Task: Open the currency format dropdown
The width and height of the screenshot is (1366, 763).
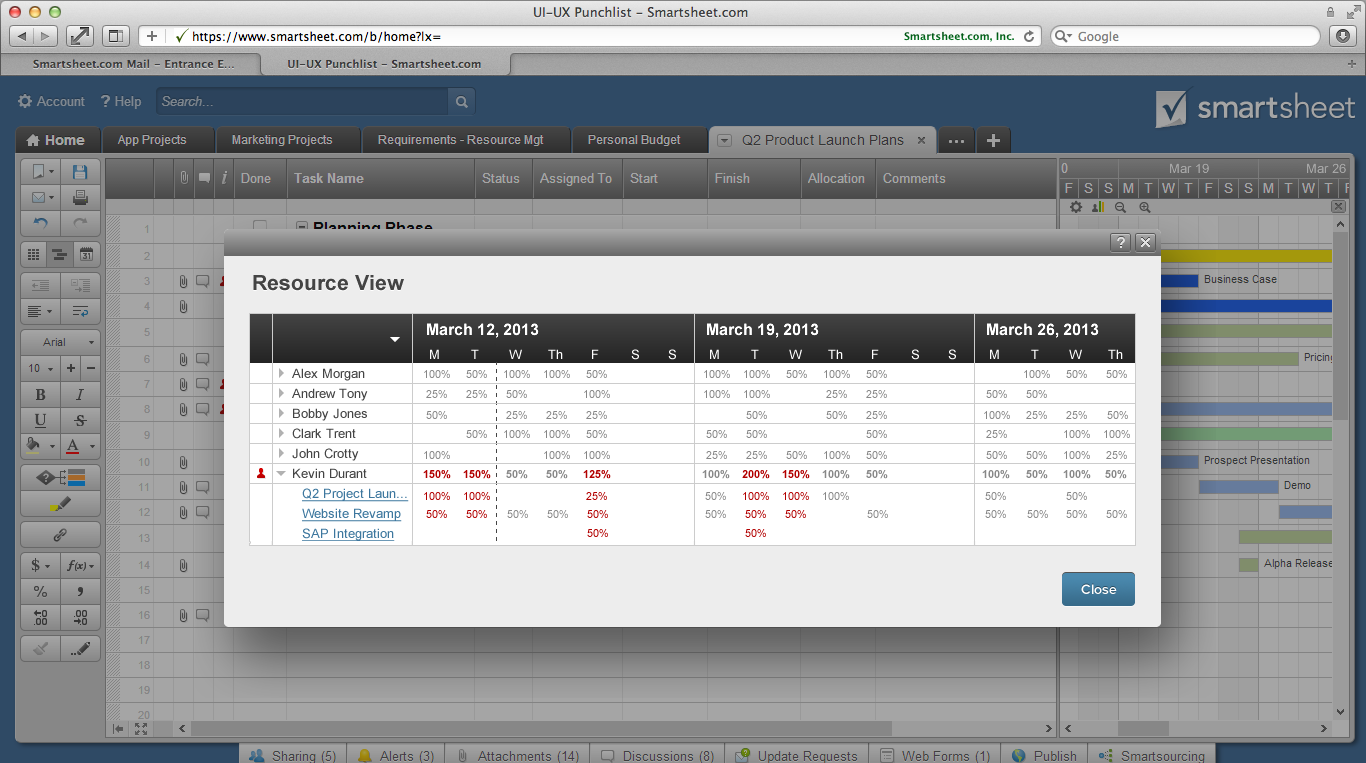Action: [x=40, y=566]
